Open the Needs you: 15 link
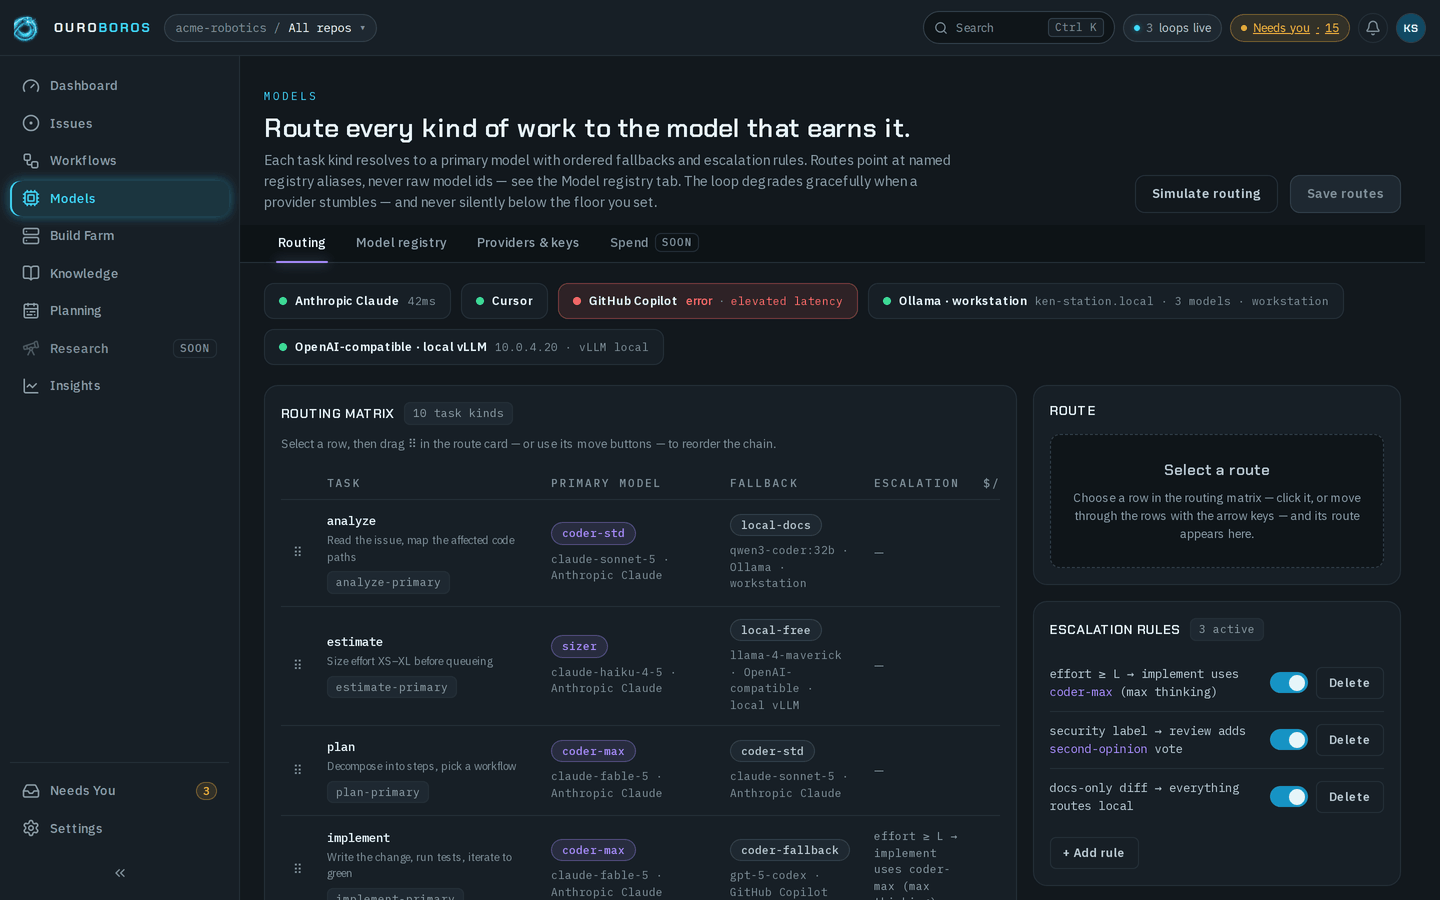Image resolution: width=1440 pixels, height=900 pixels. click(1289, 28)
